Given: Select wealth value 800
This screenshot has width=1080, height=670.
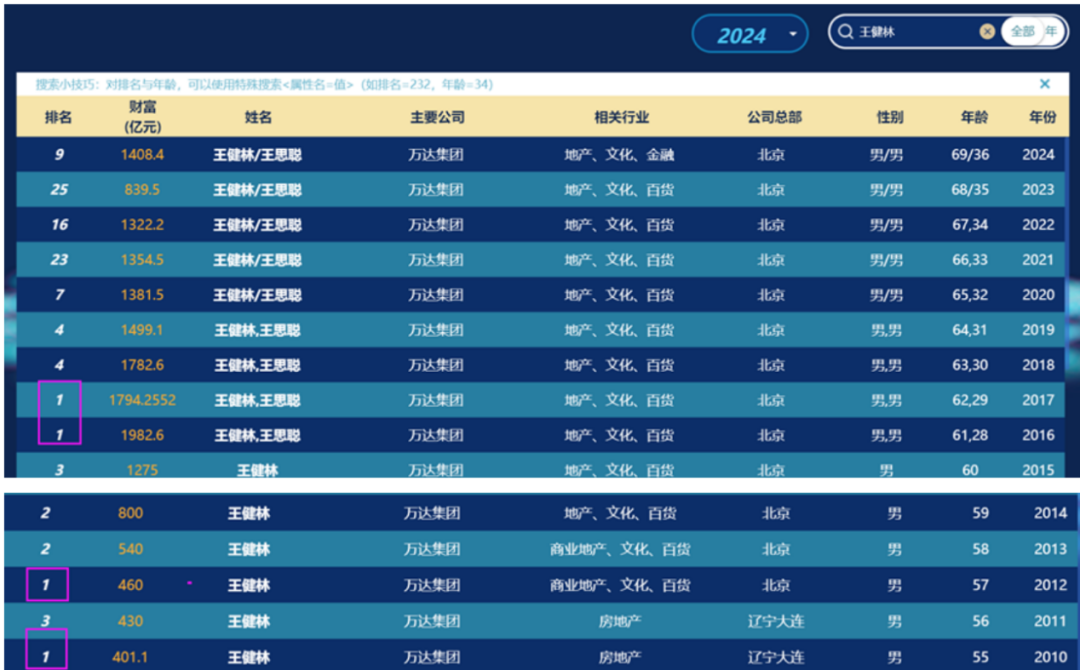Looking at the screenshot, I should (130, 513).
